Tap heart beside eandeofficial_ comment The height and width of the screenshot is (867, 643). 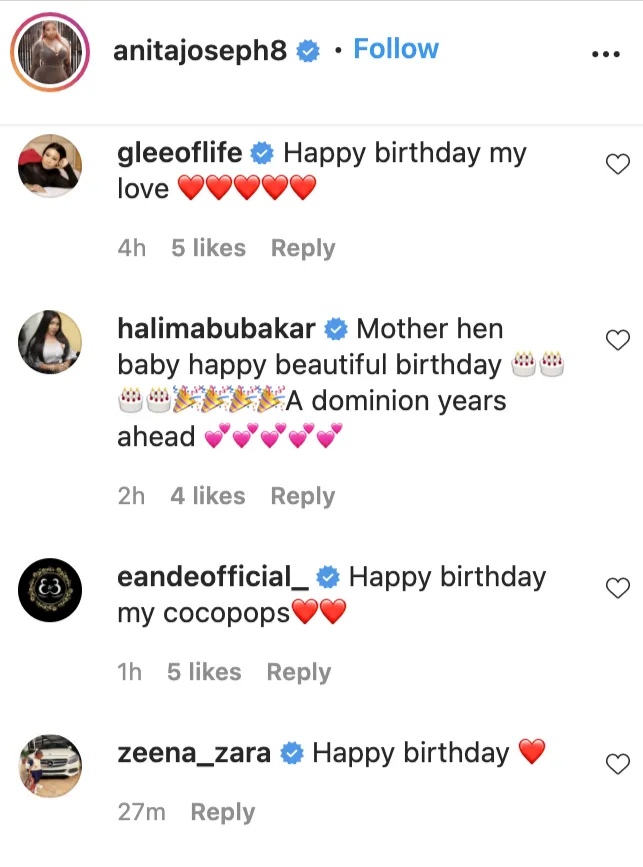pyautogui.click(x=618, y=588)
